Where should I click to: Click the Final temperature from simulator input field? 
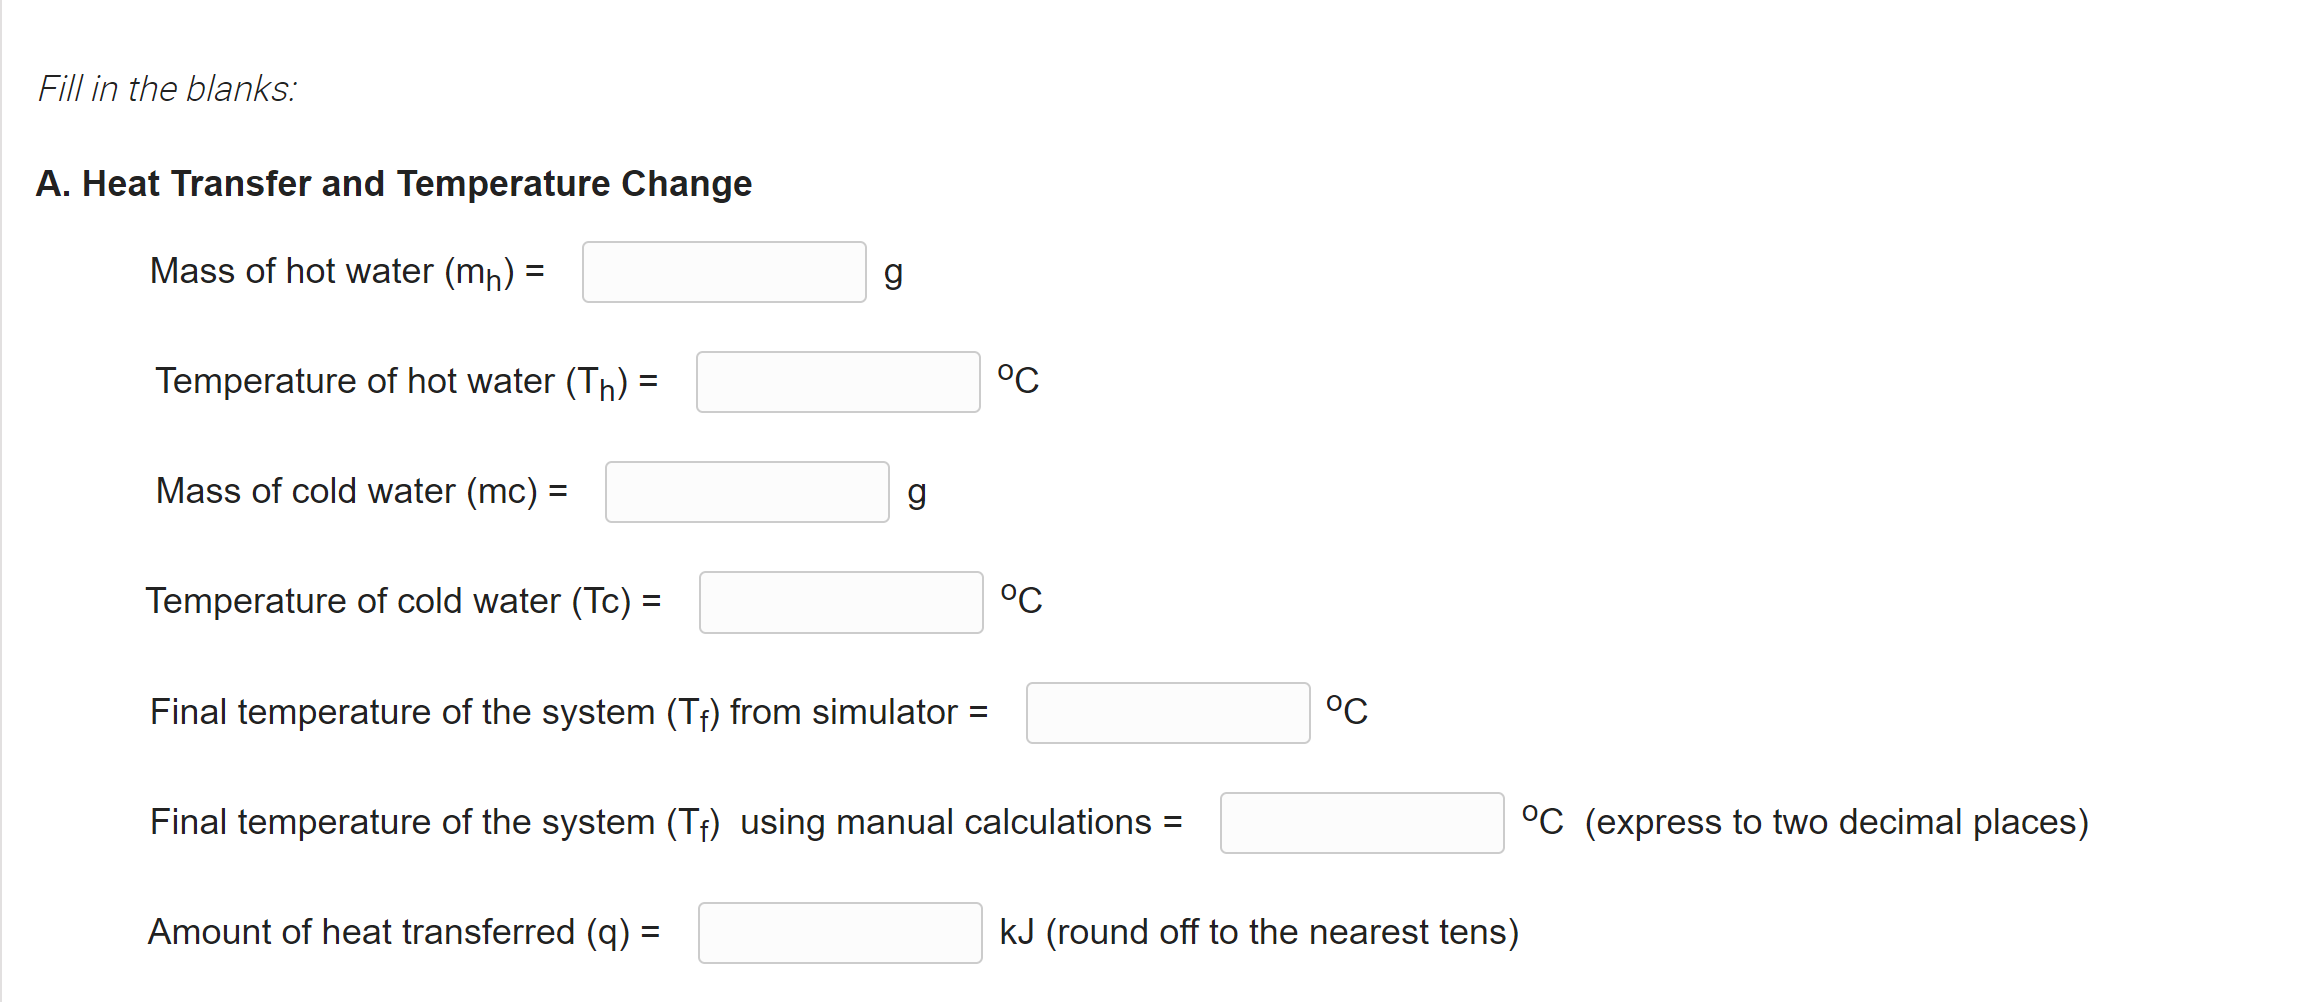click(1166, 712)
